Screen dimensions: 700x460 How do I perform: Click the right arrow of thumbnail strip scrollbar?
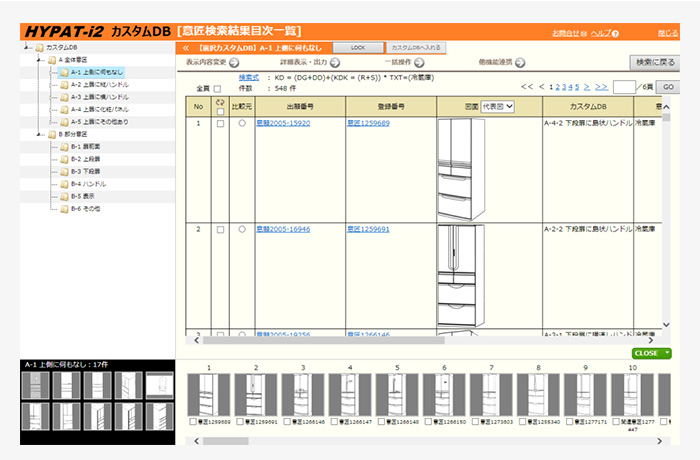pos(659,441)
